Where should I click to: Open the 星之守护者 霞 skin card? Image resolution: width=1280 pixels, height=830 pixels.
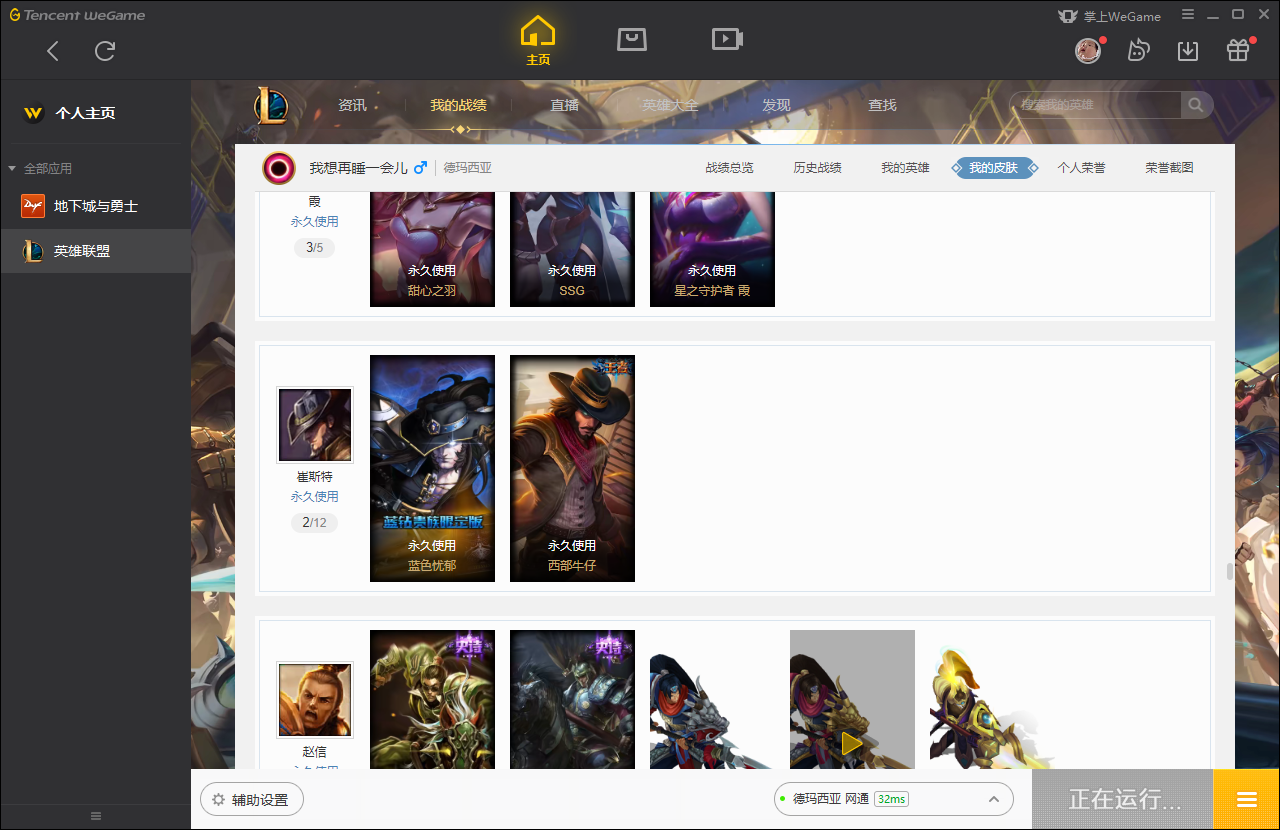712,249
